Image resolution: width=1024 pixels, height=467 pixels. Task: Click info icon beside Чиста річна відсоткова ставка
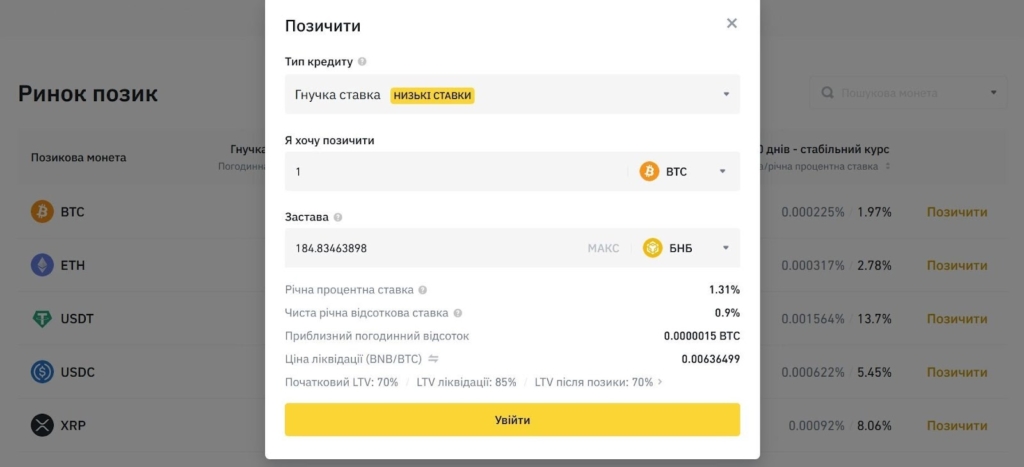click(x=458, y=313)
